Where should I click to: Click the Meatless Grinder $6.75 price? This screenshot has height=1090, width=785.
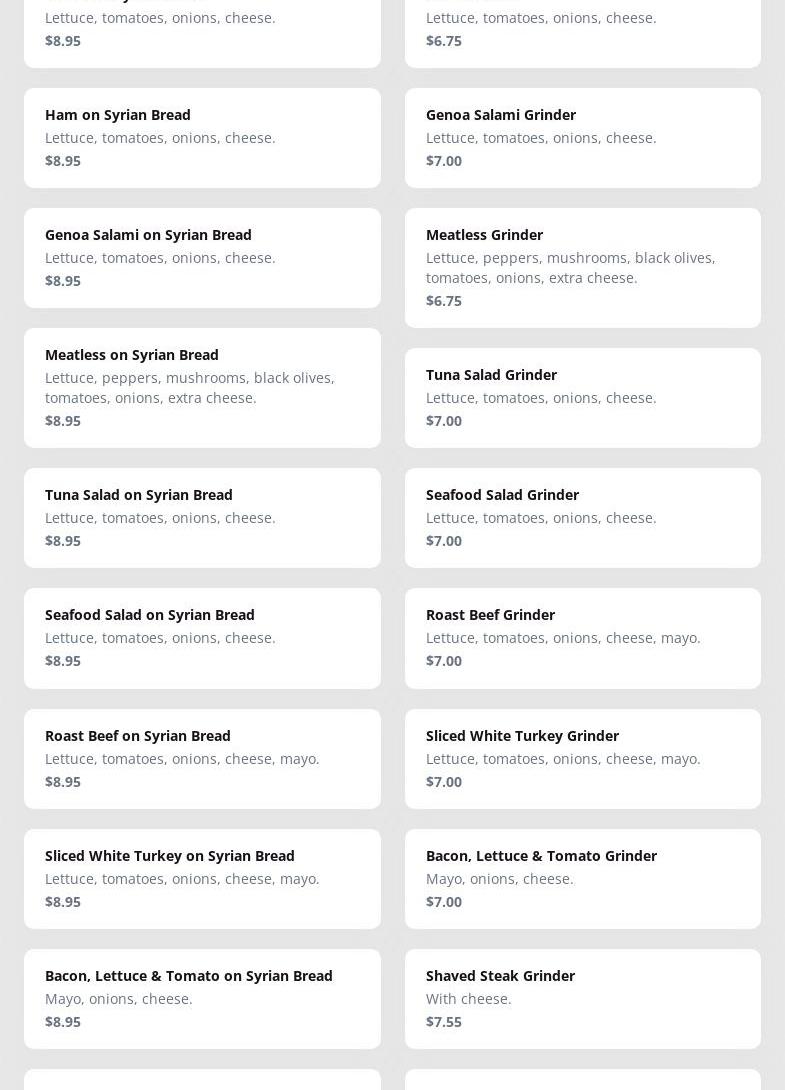[x=444, y=301]
